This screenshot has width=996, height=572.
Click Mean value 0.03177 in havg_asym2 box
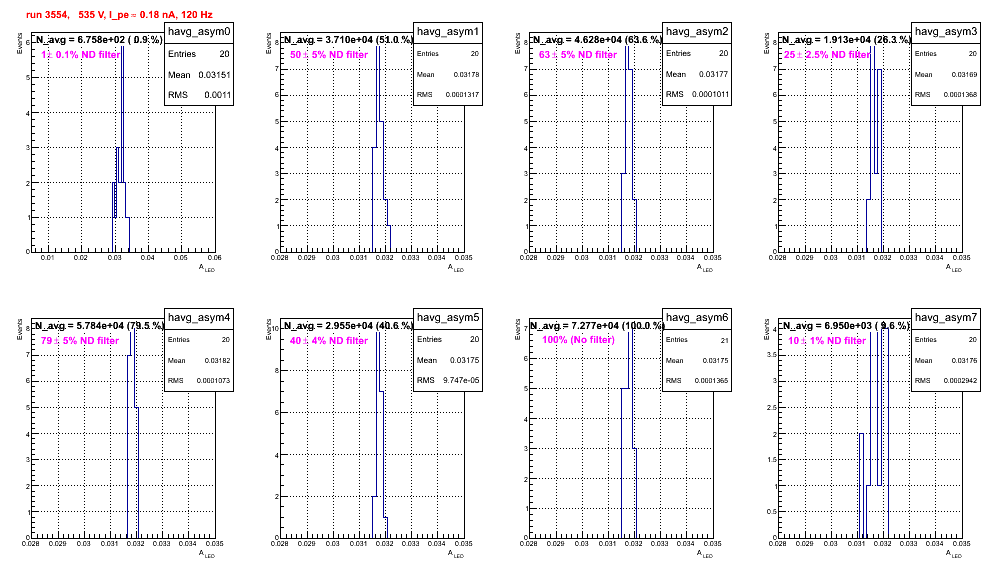pyautogui.click(x=713, y=74)
